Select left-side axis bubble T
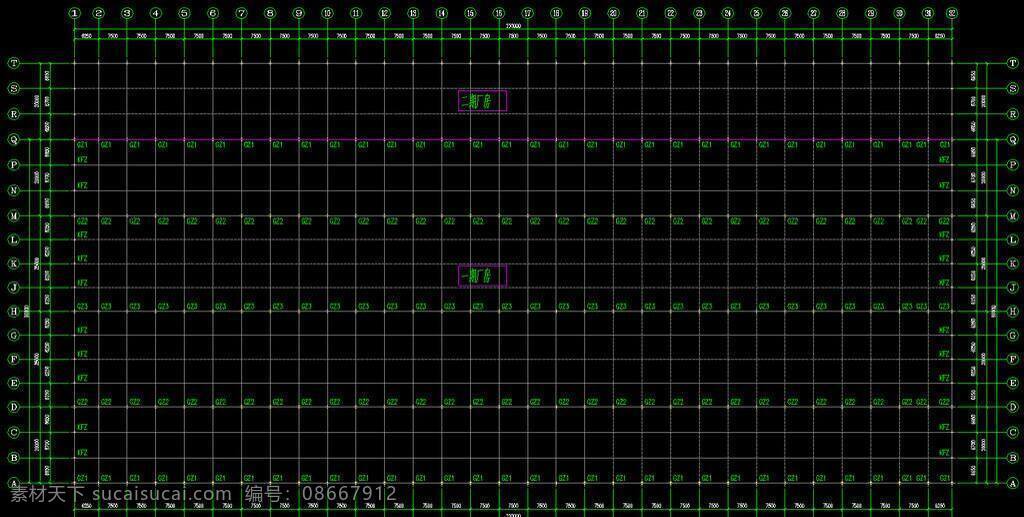This screenshot has width=1024, height=517. [x=14, y=63]
